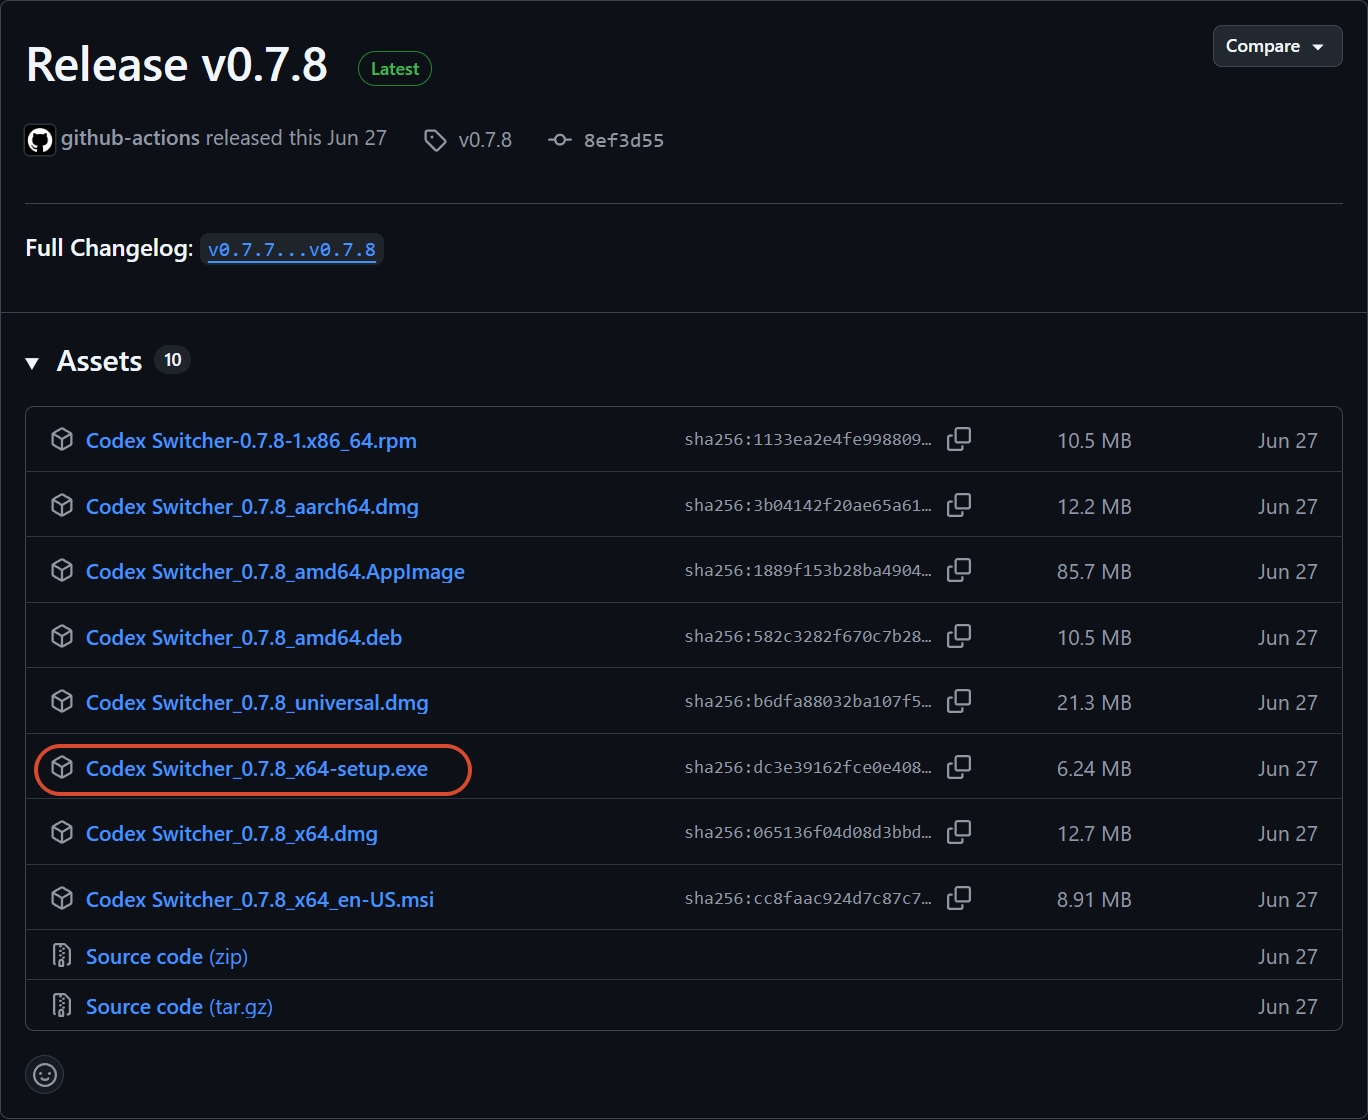Open the v0.7.7...v0.7.8 changelog link
This screenshot has height=1120, width=1368.
(x=292, y=249)
